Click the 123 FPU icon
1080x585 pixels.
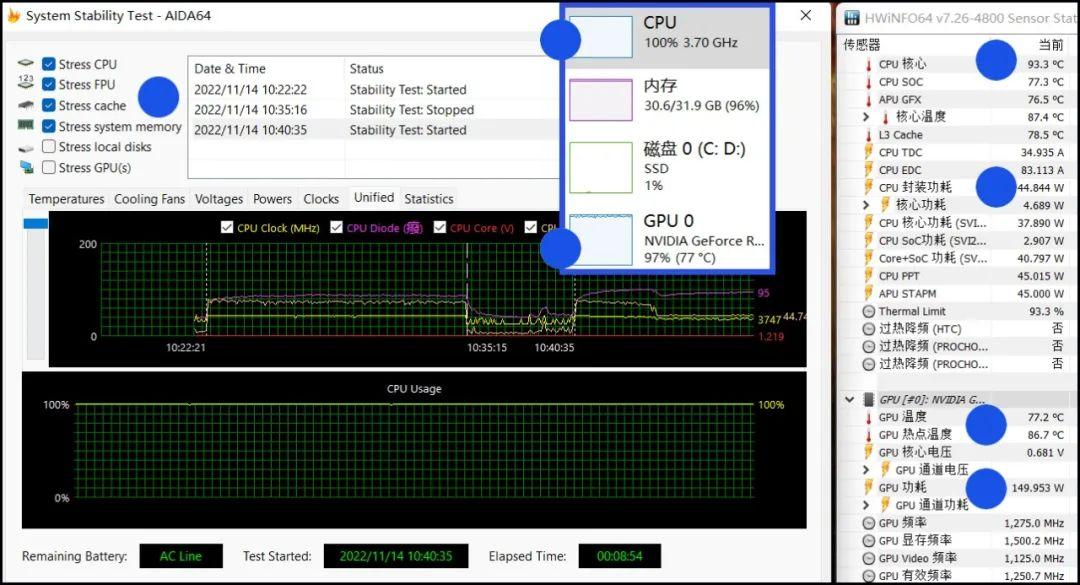tap(26, 84)
